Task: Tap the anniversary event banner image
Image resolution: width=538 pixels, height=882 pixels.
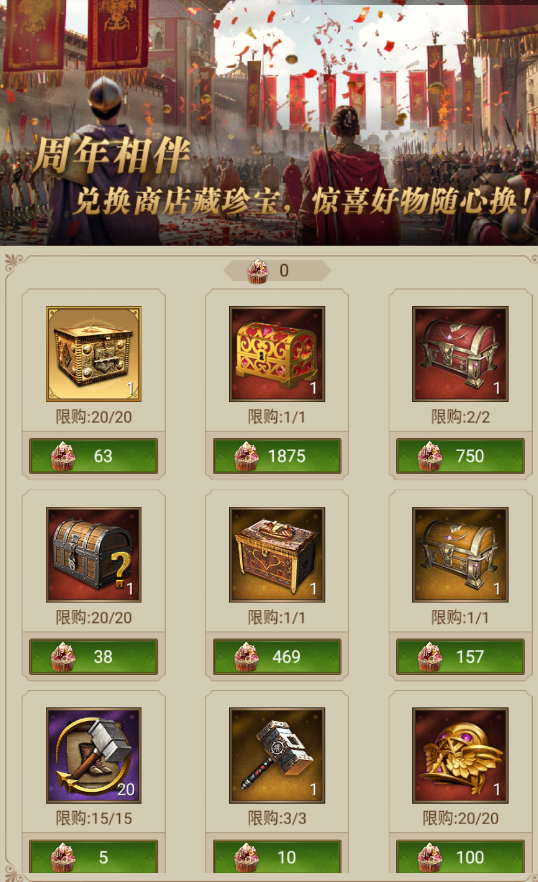Action: click(x=269, y=123)
